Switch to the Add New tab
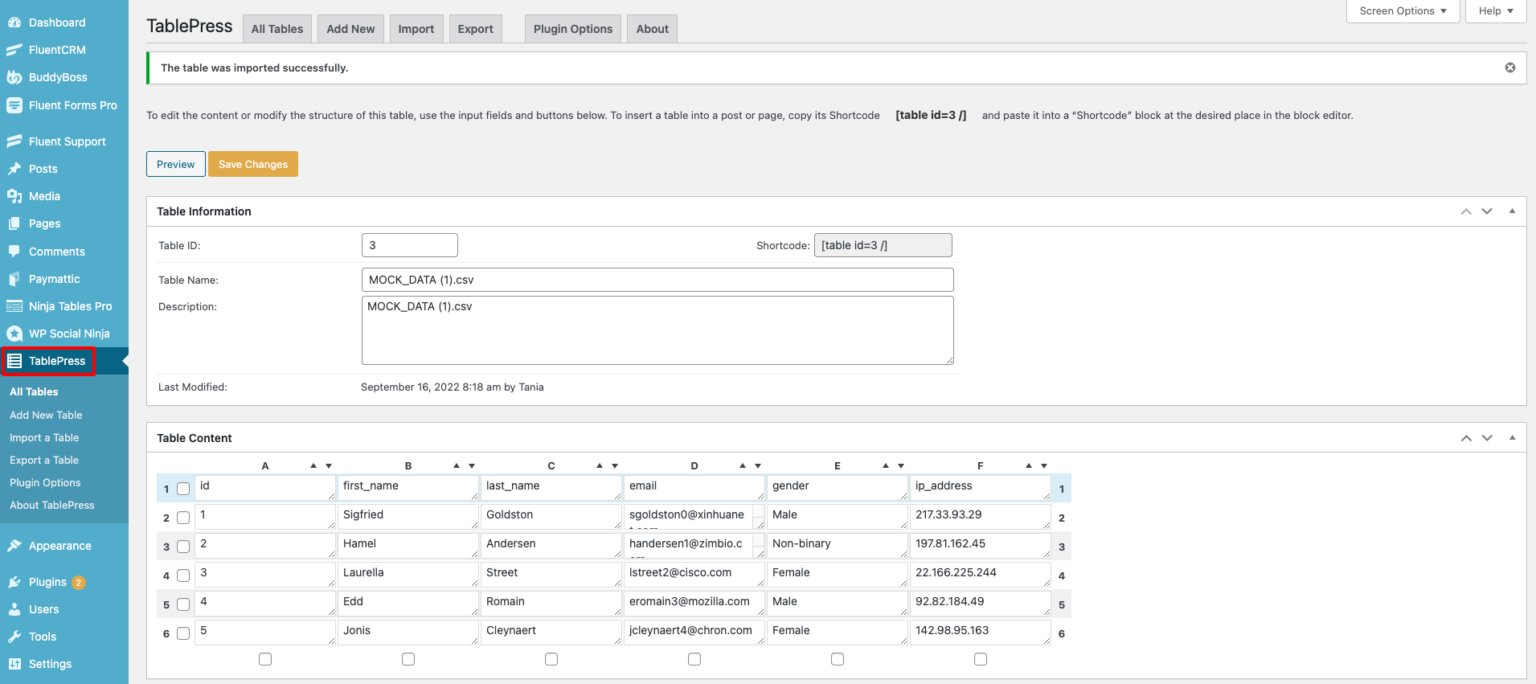The image size is (1536, 684). tap(350, 28)
